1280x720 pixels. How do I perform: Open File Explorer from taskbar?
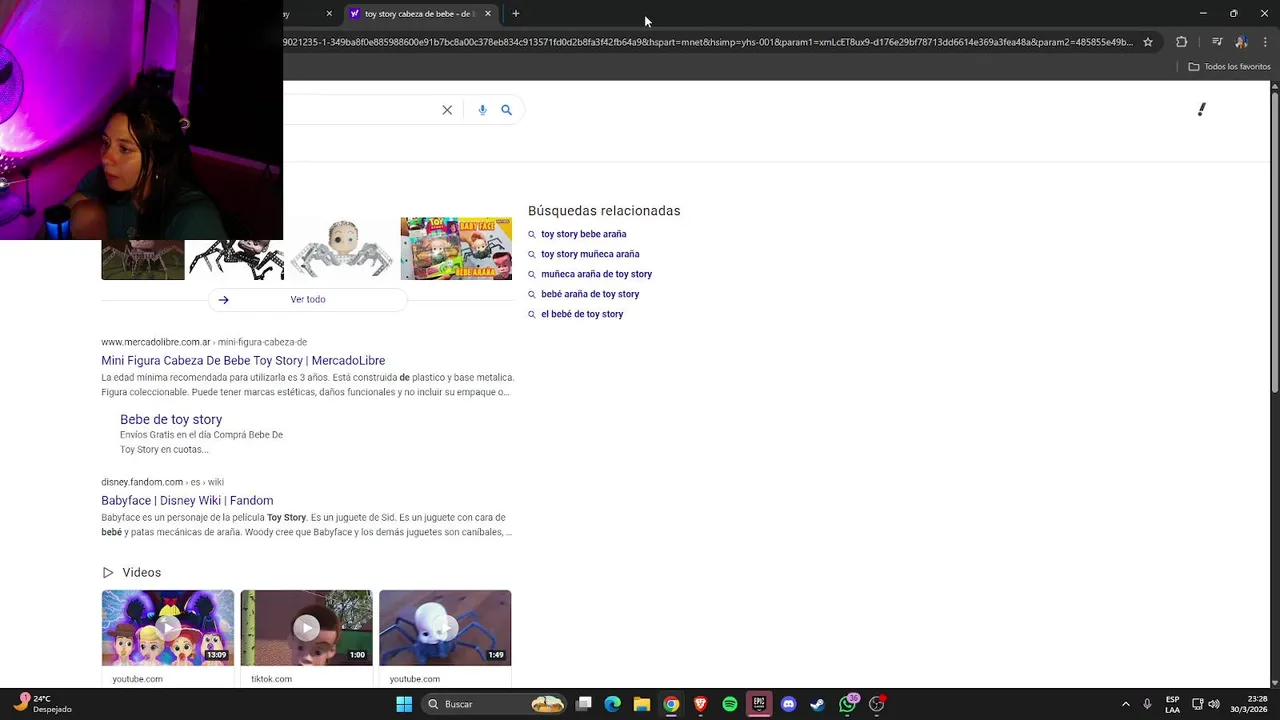(642, 704)
